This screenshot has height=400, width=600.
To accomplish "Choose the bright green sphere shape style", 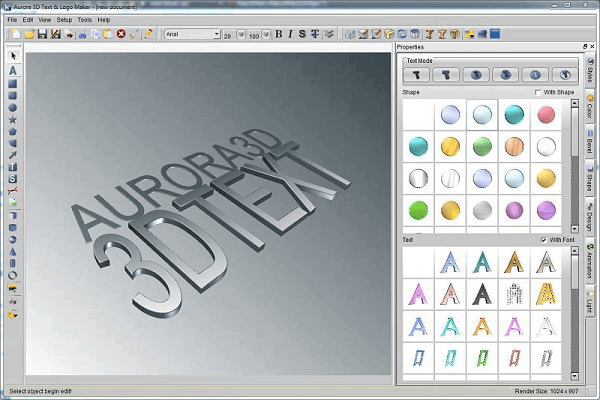I will 418,210.
